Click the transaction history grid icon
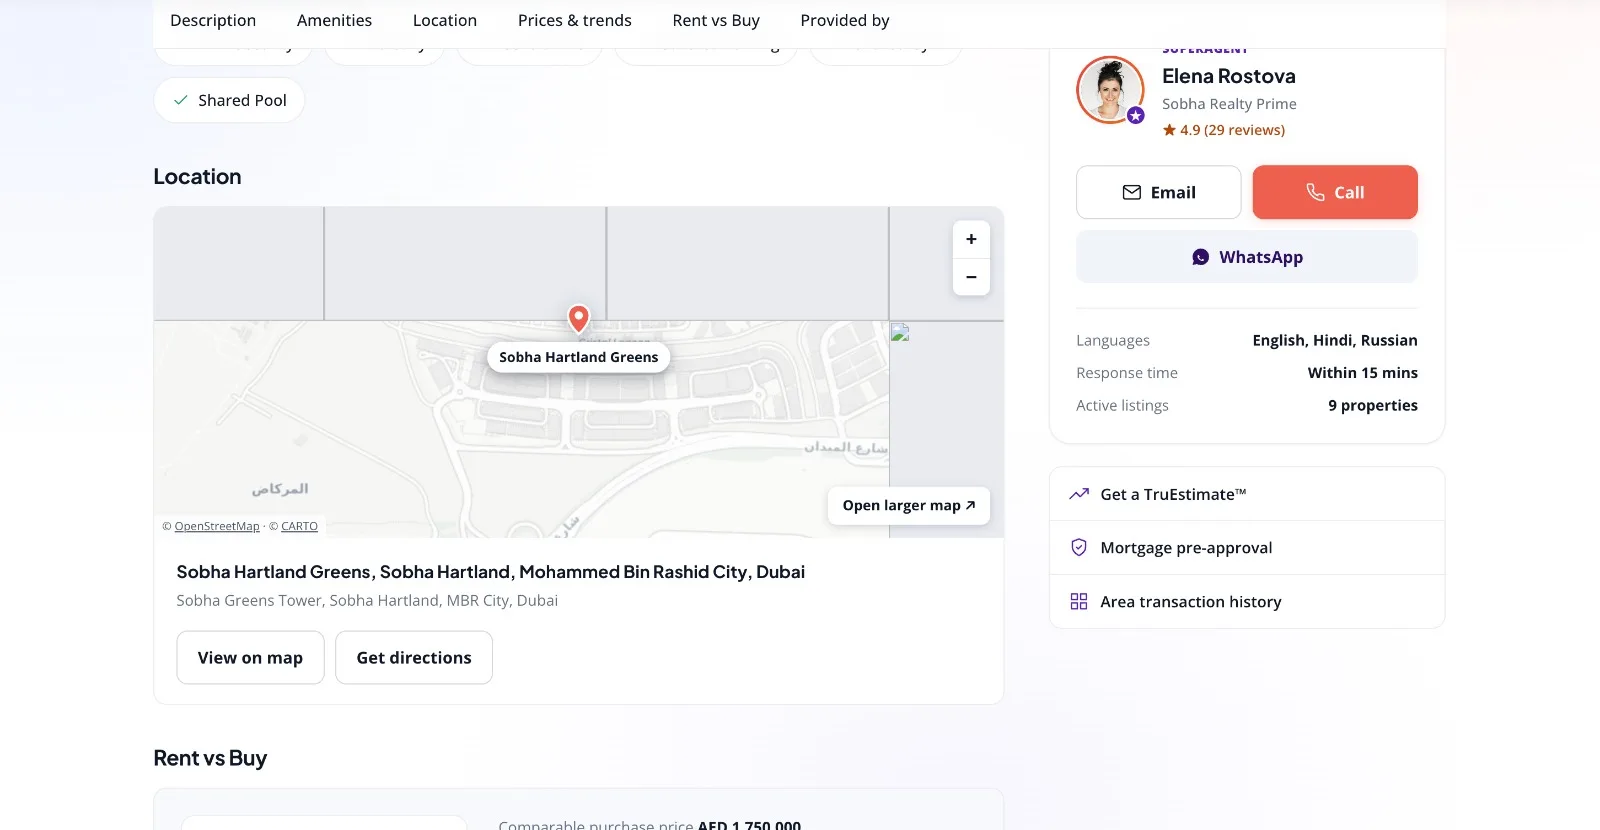1600x830 pixels. click(x=1079, y=602)
